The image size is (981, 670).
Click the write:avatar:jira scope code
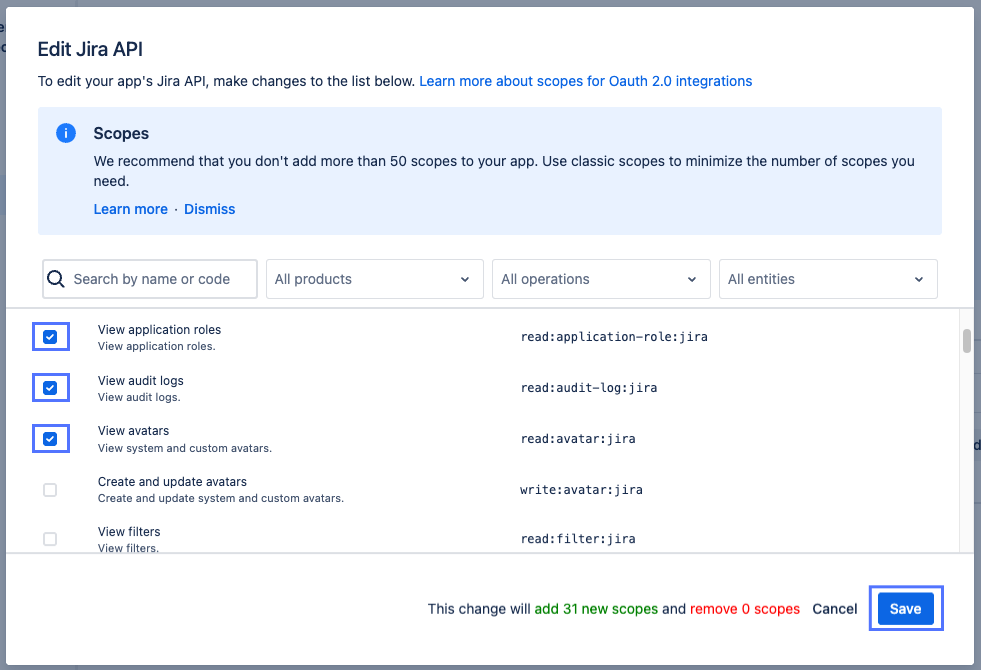point(581,490)
